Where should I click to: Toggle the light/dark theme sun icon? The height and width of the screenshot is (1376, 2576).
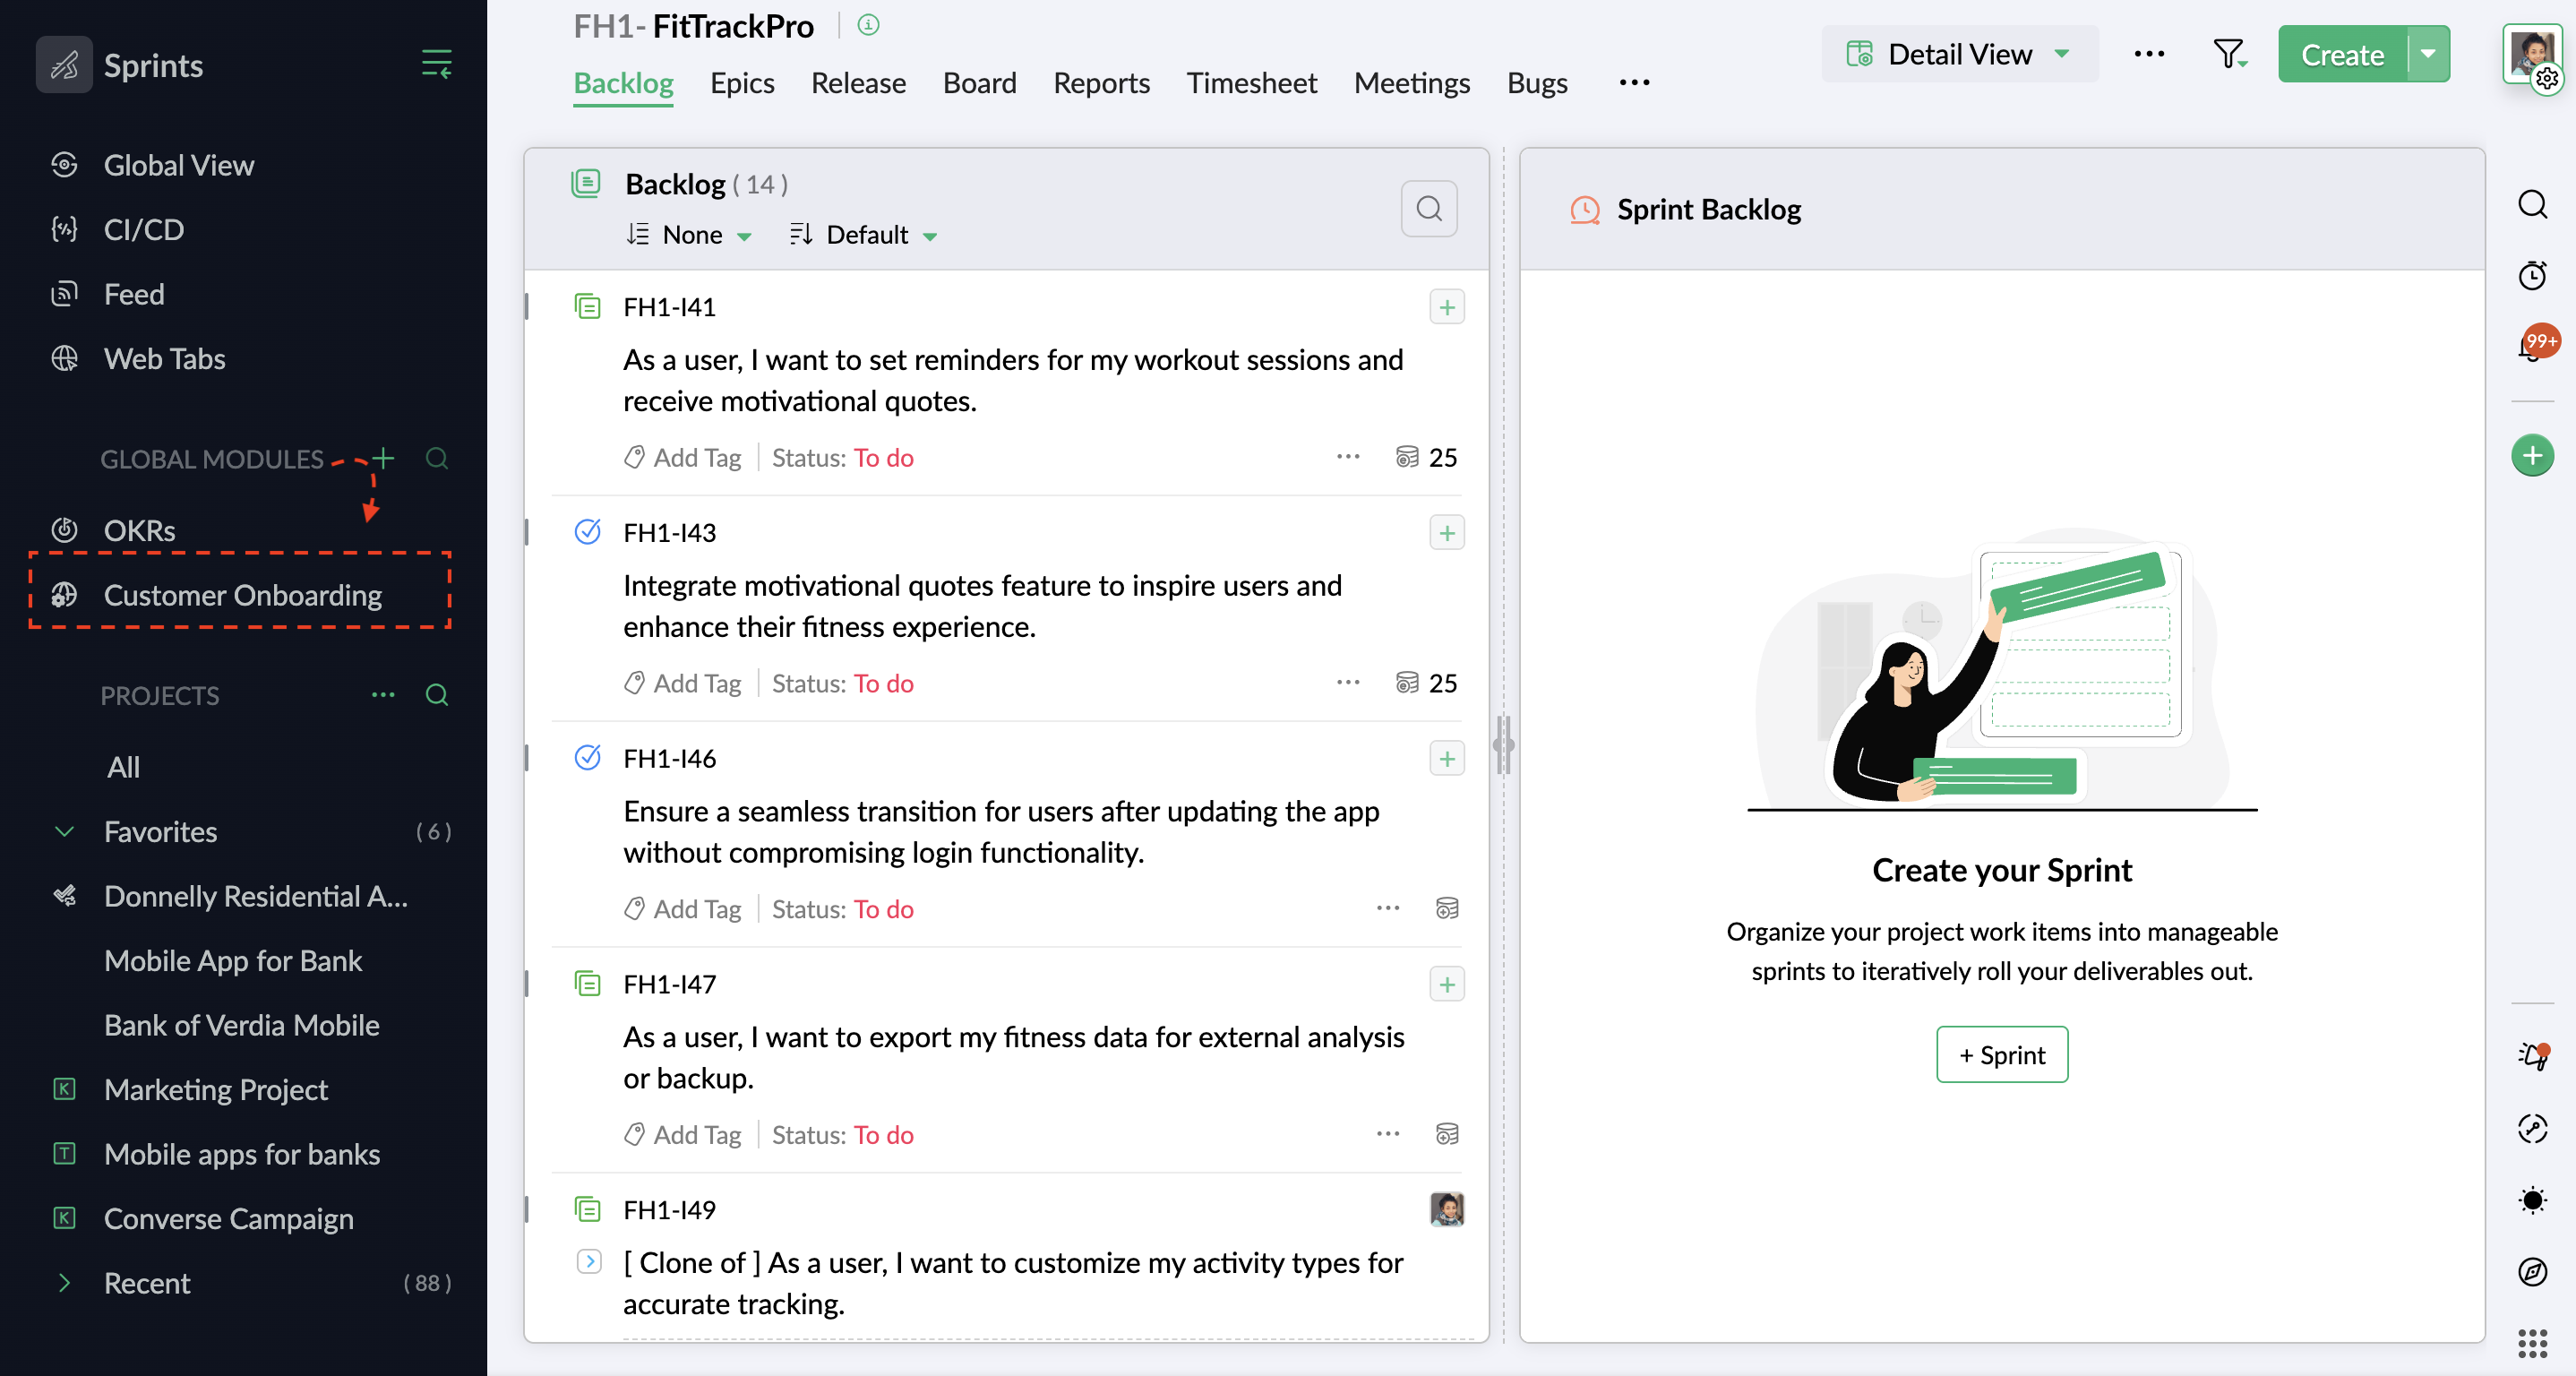coord(2532,1200)
